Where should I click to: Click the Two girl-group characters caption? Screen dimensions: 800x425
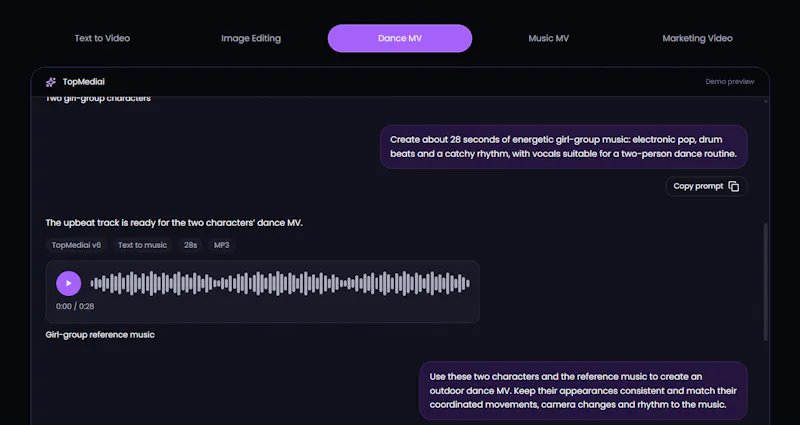click(x=98, y=98)
